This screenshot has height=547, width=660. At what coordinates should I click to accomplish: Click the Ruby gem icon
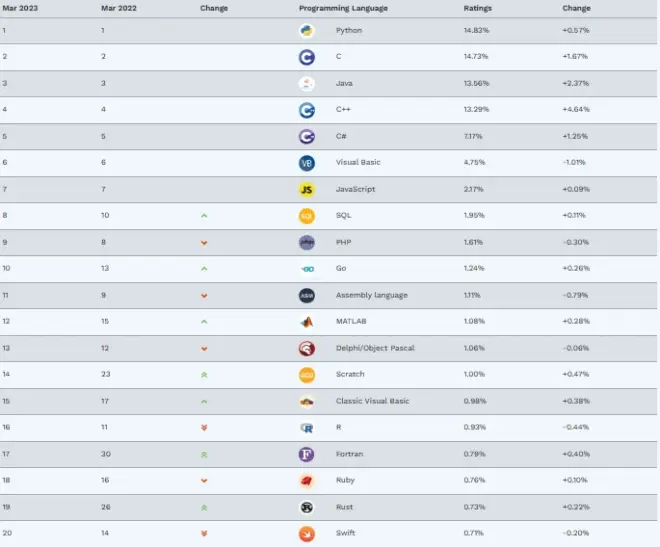307,480
